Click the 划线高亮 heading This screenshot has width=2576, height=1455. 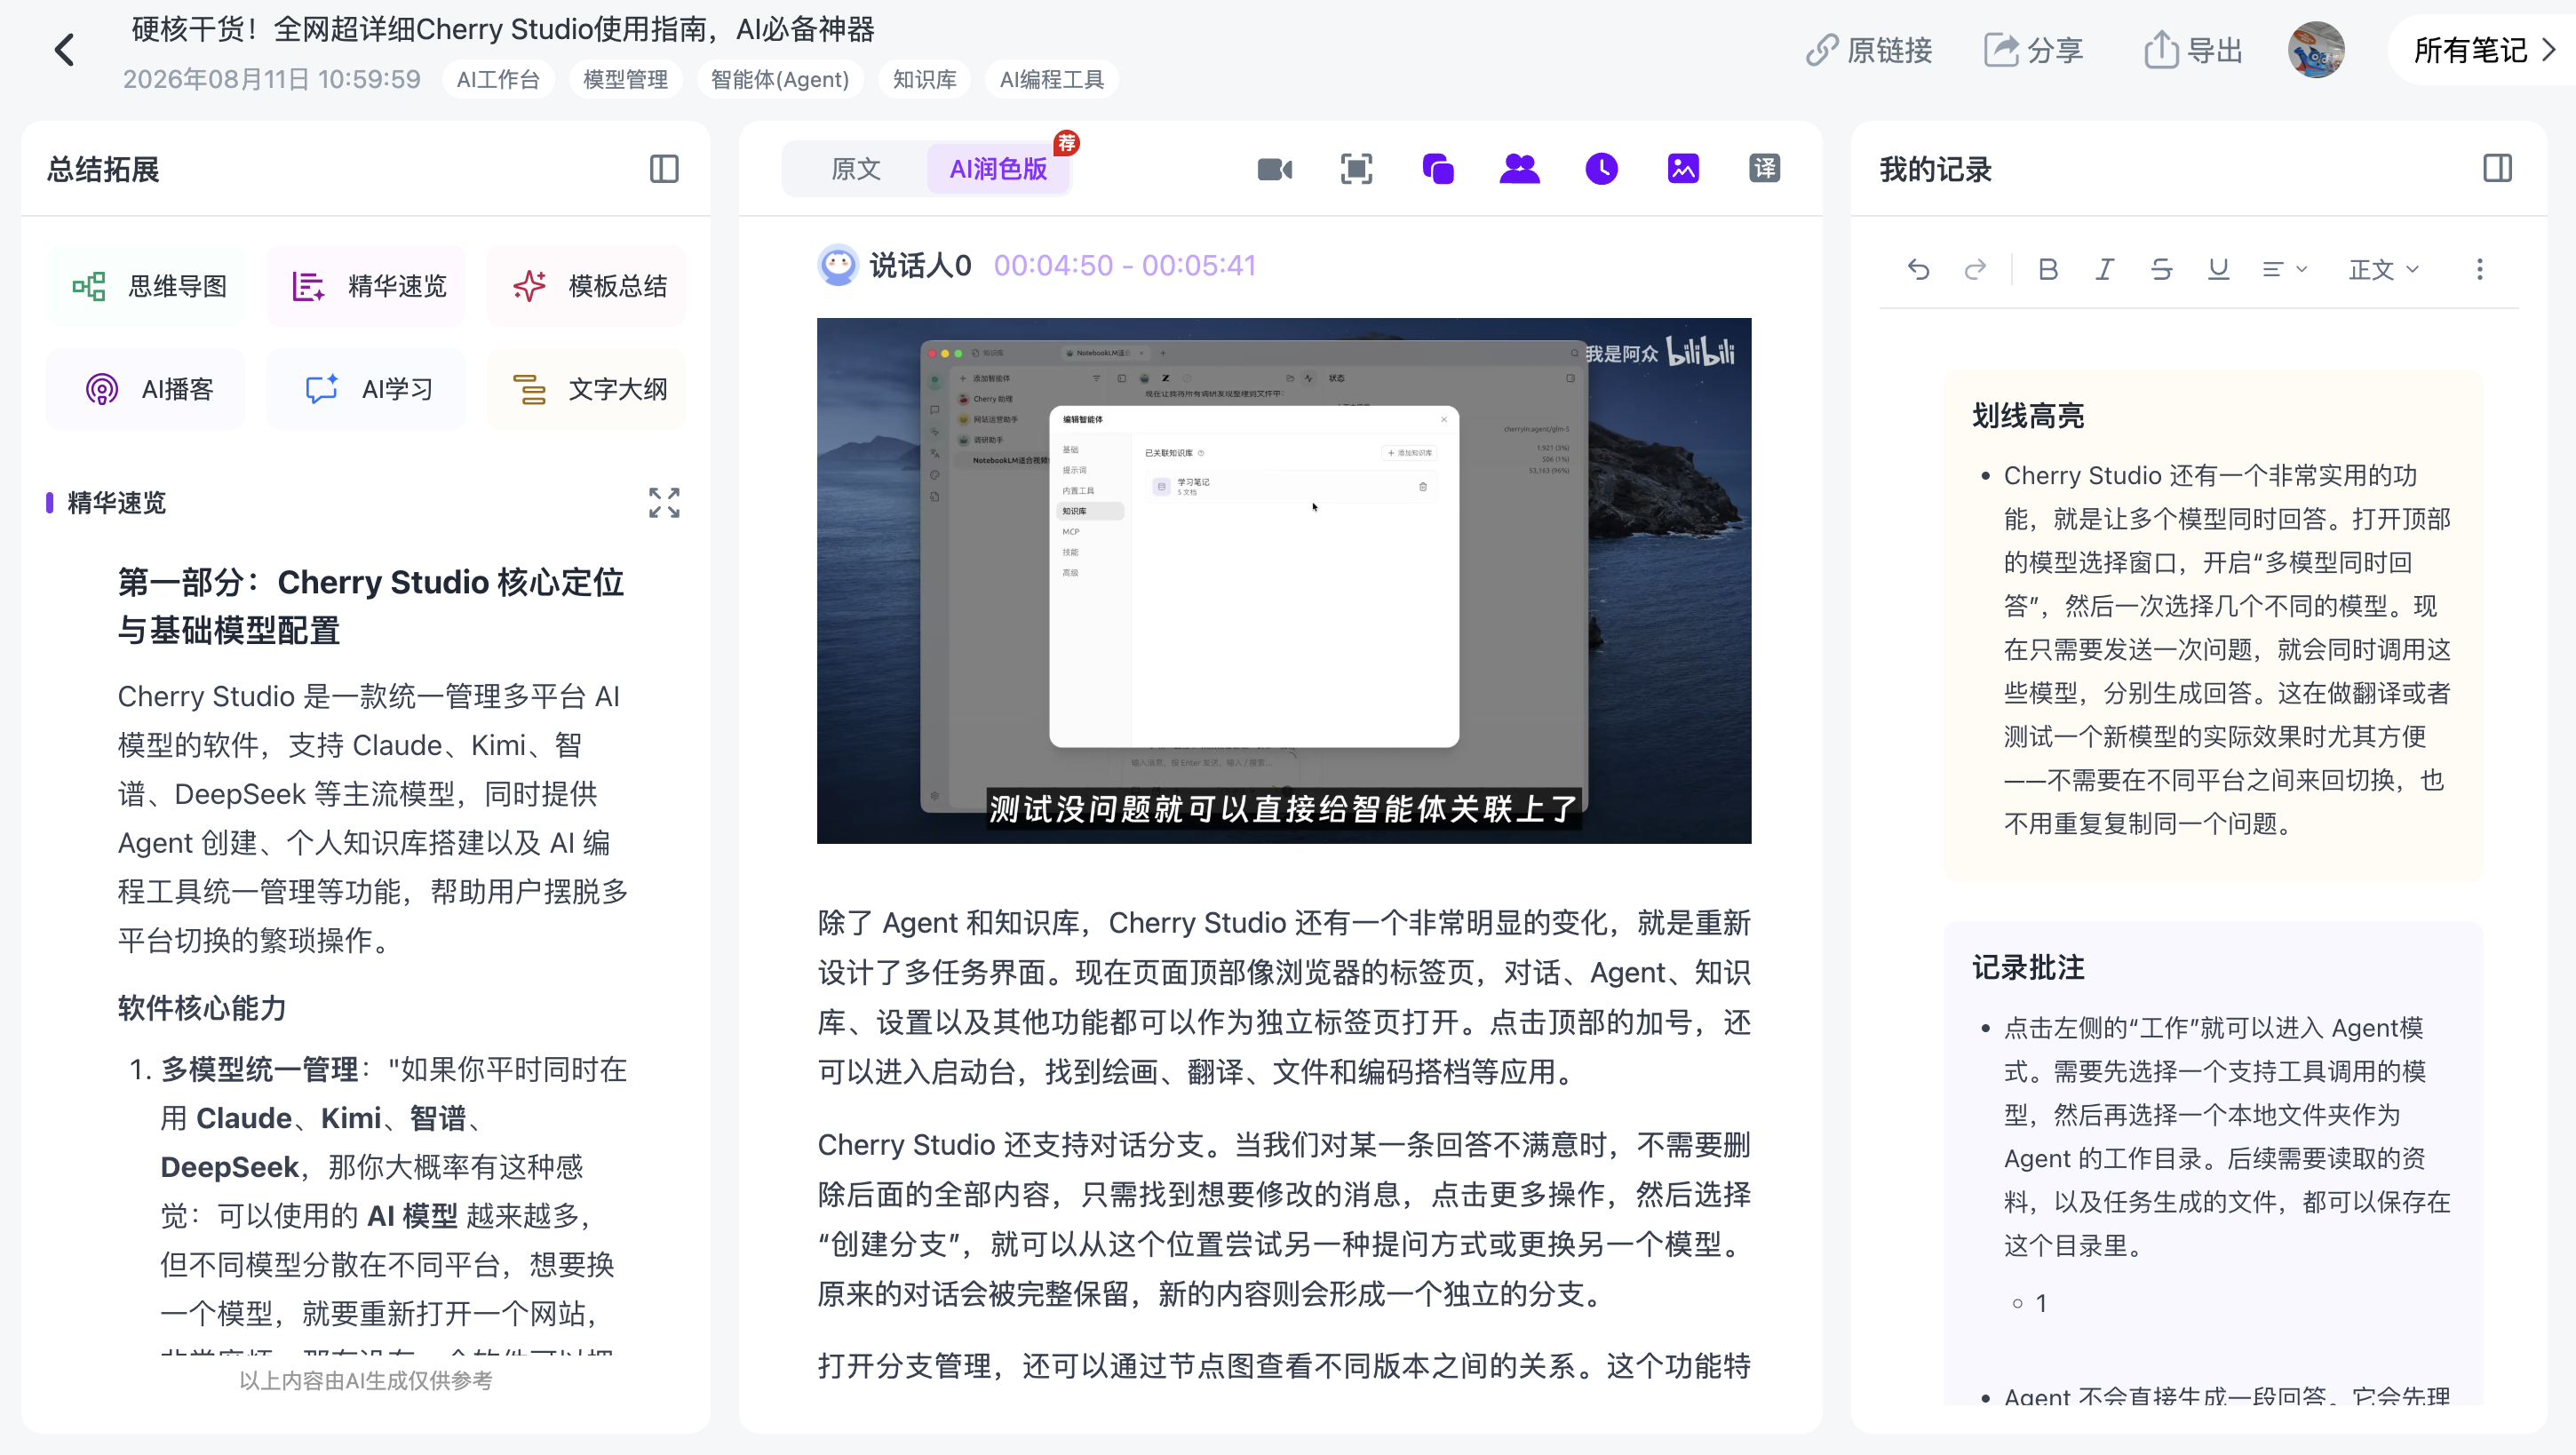[x=2028, y=416]
